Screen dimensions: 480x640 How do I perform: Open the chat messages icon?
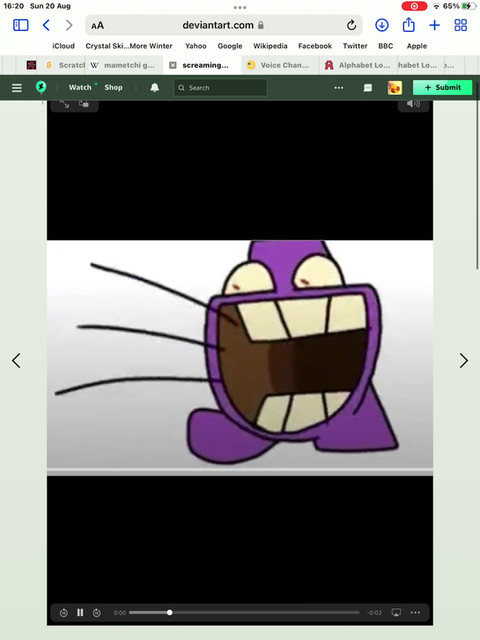point(368,88)
